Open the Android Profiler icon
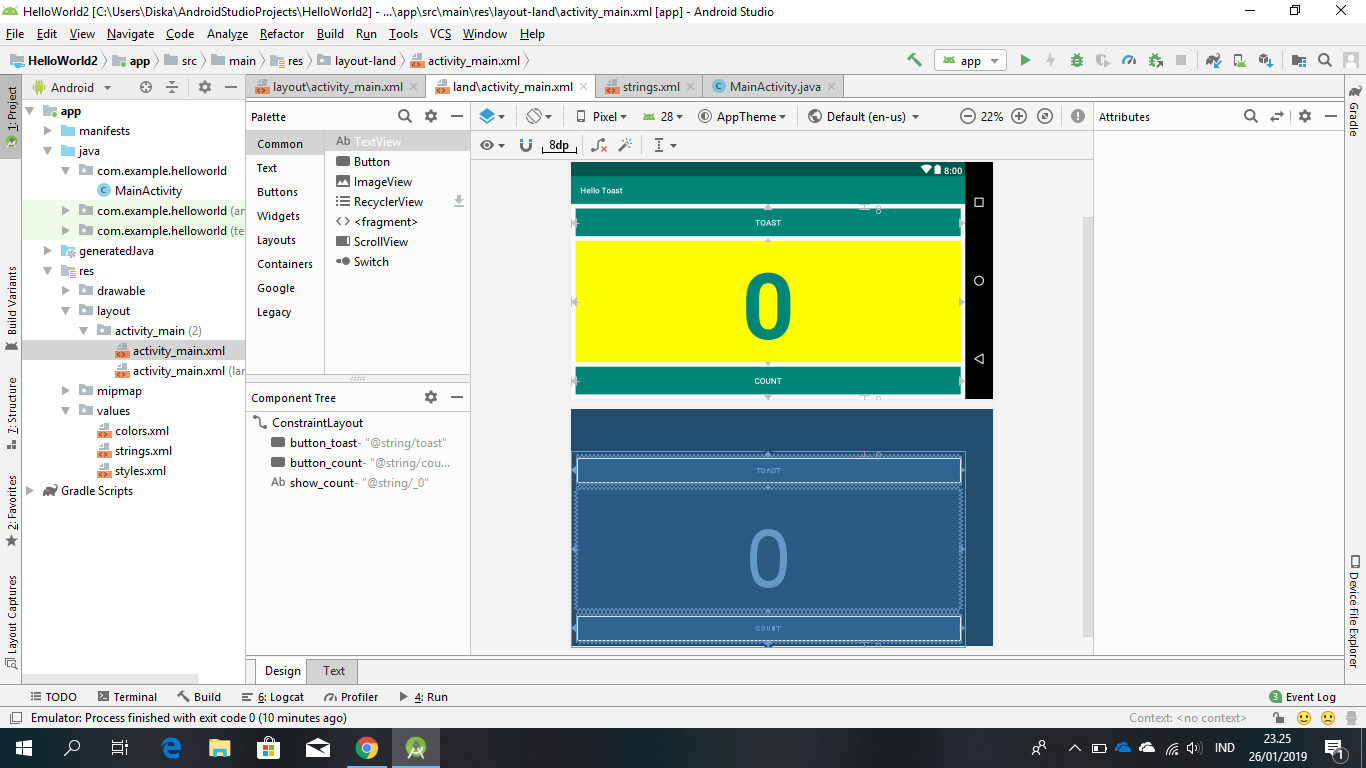This screenshot has width=1366, height=768. pyautogui.click(x=1129, y=60)
